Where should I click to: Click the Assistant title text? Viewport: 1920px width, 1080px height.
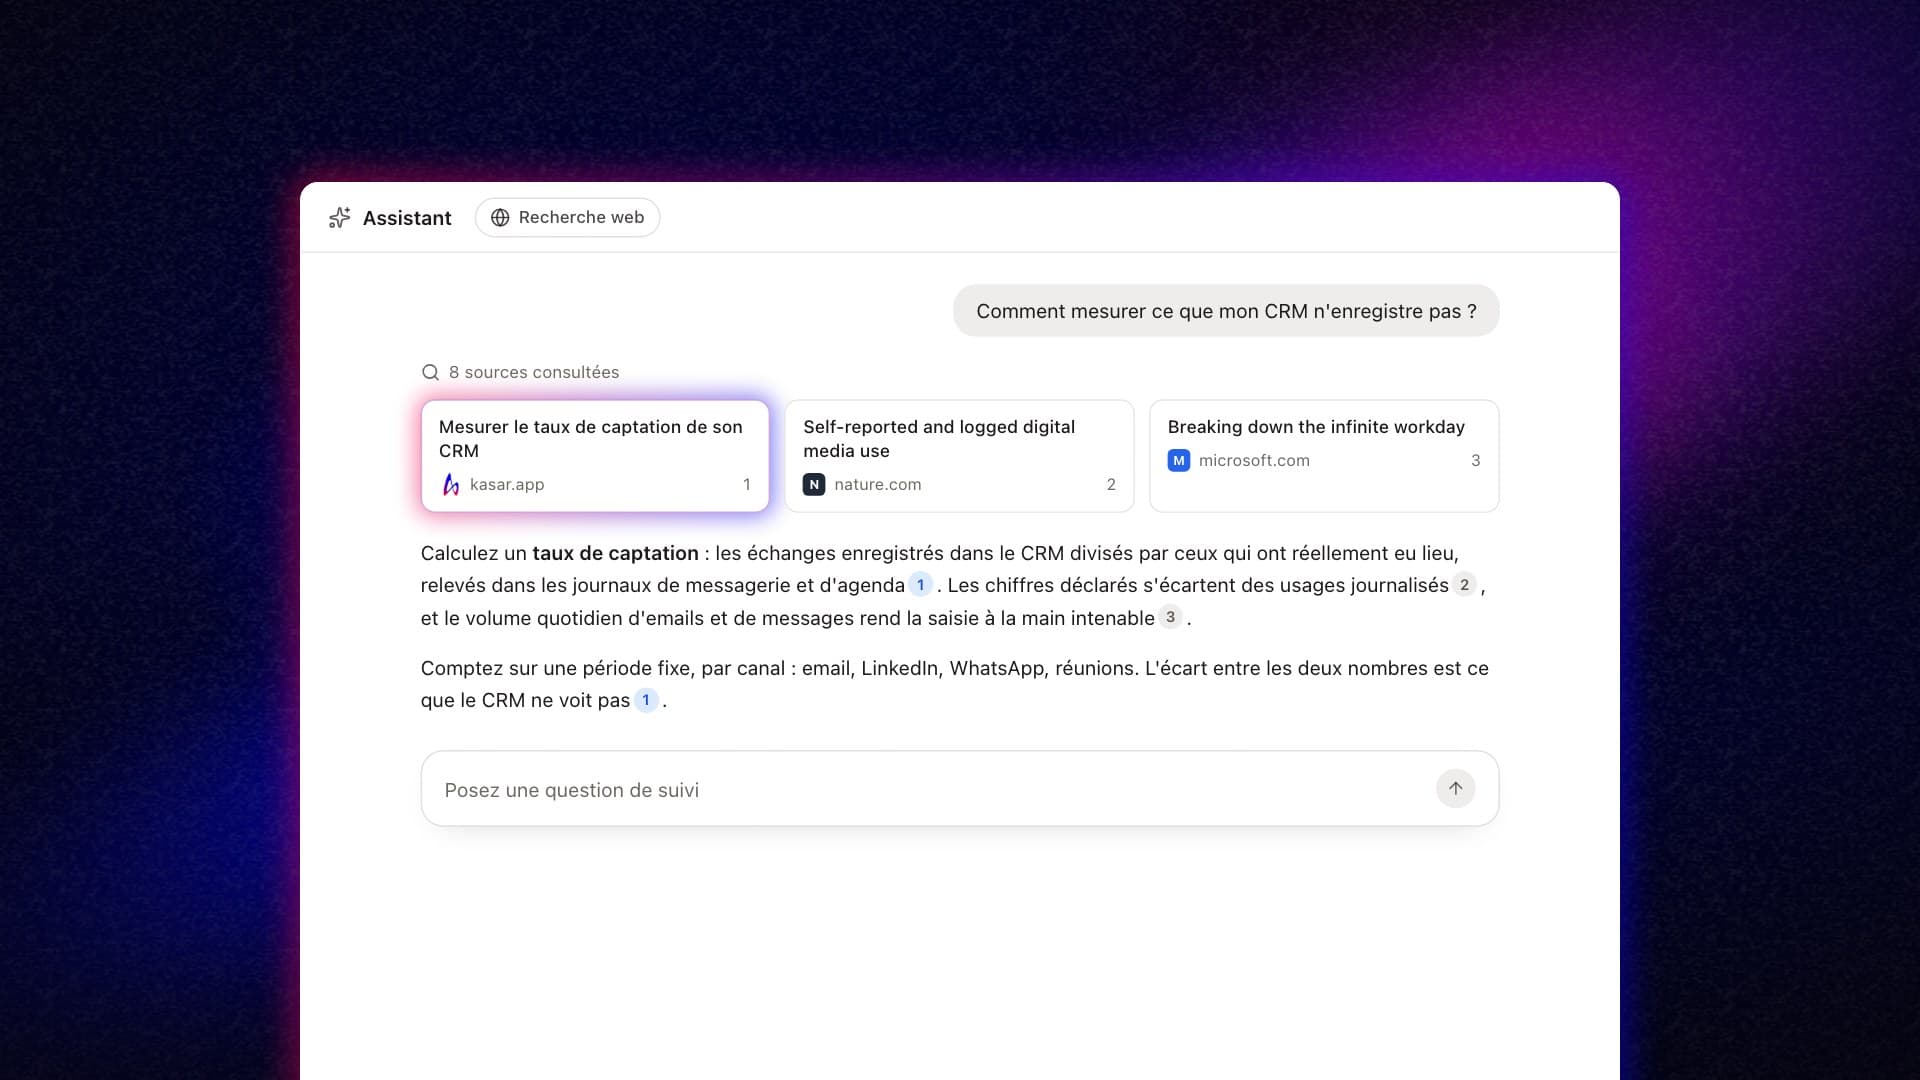[x=407, y=218]
